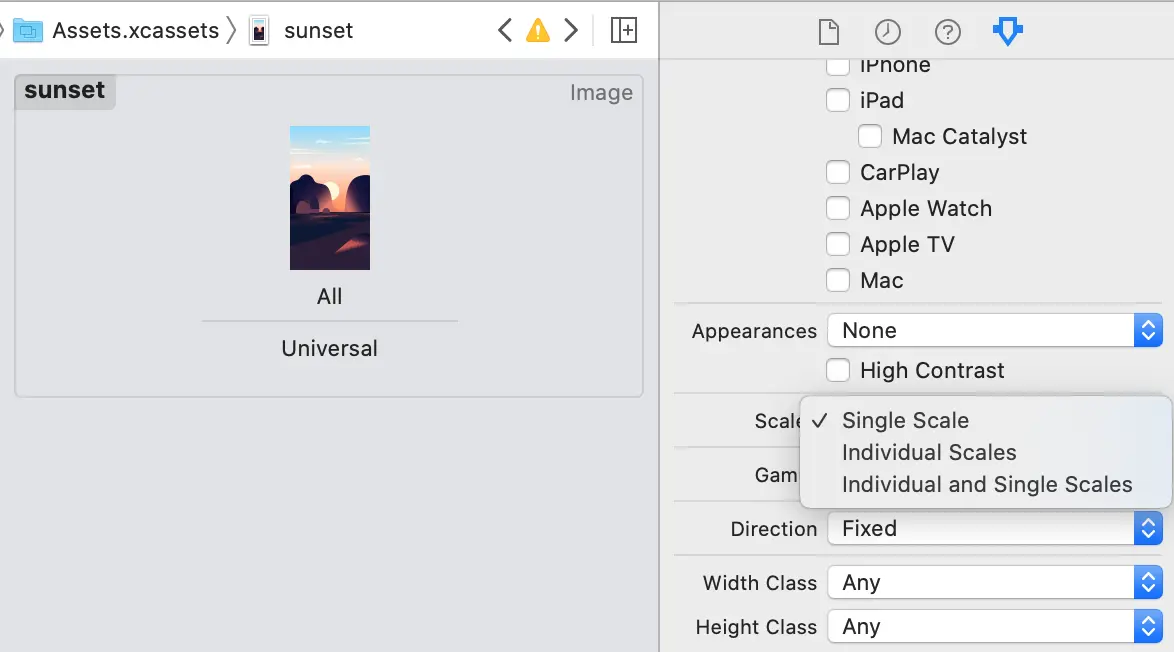Click the add editor split icon

click(x=623, y=31)
